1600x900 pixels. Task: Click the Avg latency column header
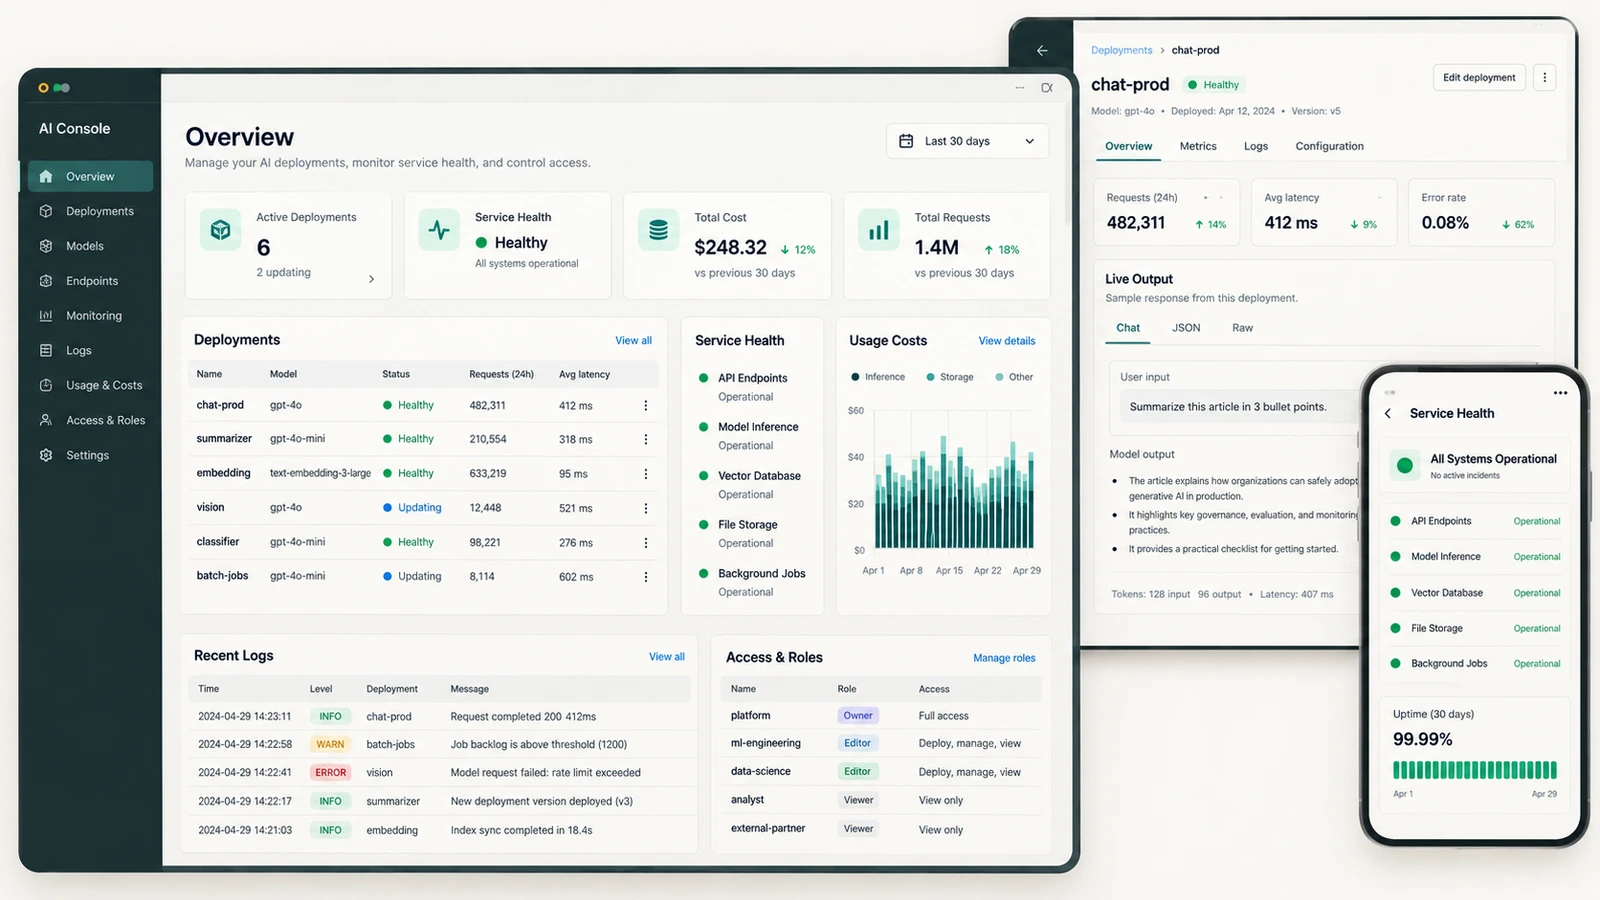click(x=584, y=374)
